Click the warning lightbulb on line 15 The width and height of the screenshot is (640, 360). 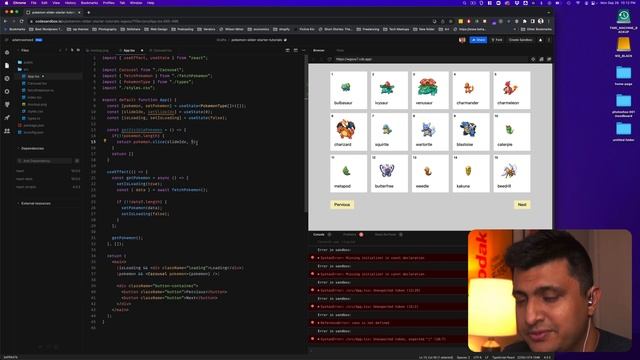105,140
